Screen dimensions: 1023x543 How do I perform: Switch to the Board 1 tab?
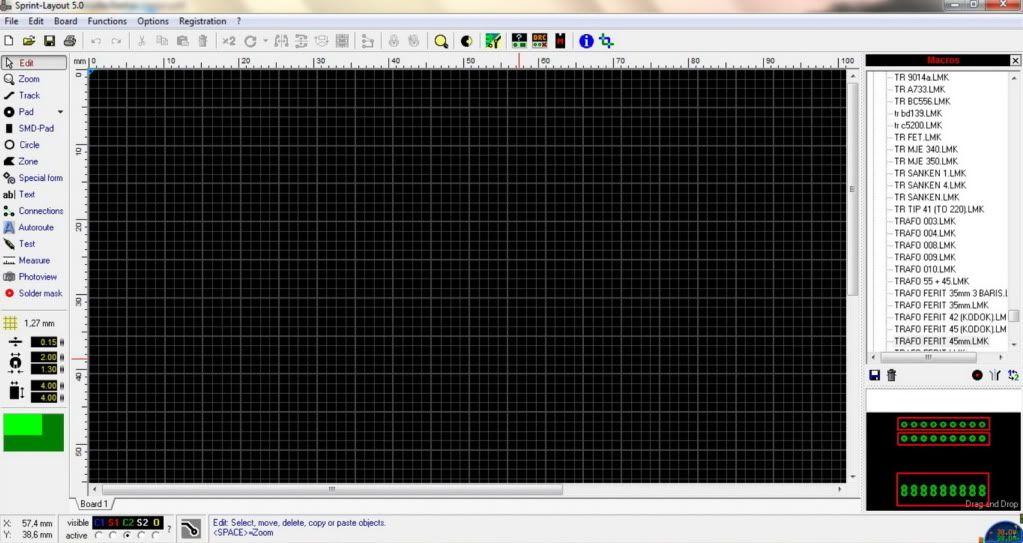94,504
